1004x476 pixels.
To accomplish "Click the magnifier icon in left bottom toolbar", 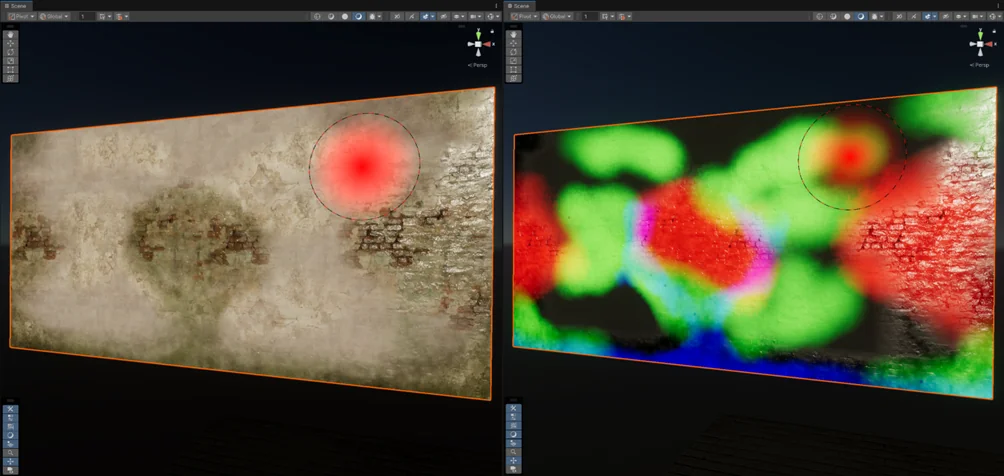I will [11, 452].
